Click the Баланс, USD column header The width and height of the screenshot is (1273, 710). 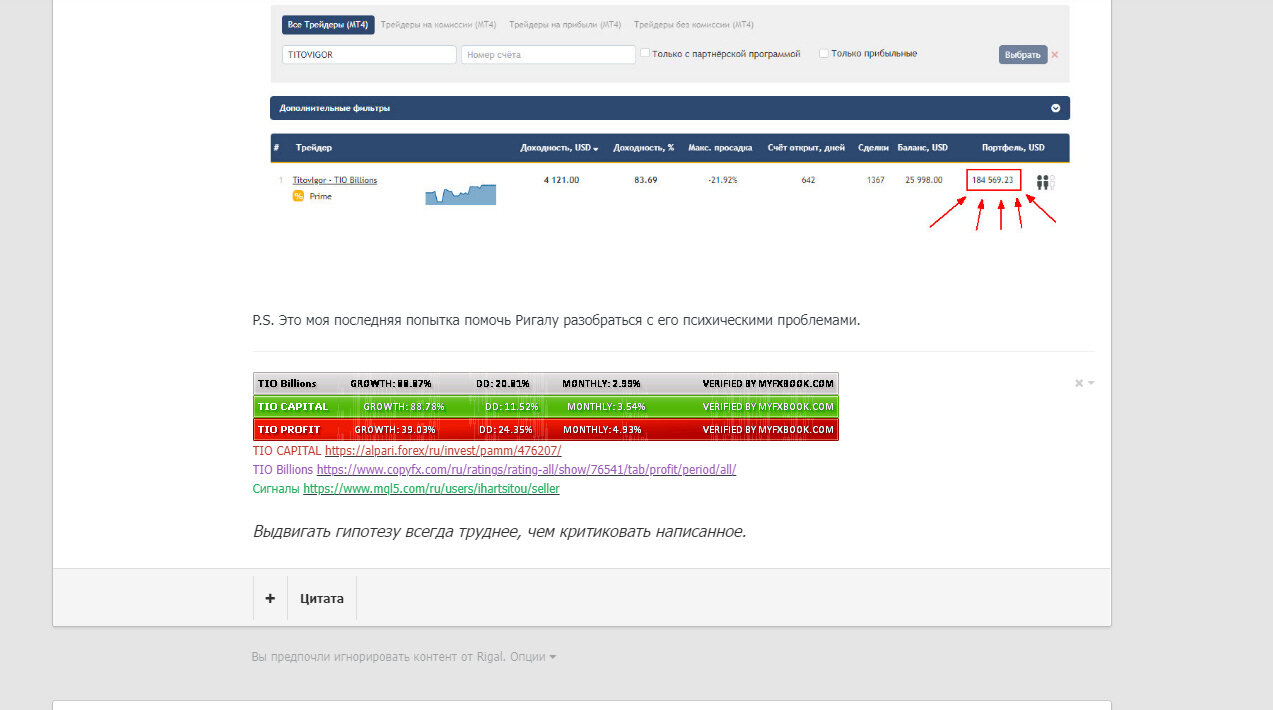tap(923, 148)
